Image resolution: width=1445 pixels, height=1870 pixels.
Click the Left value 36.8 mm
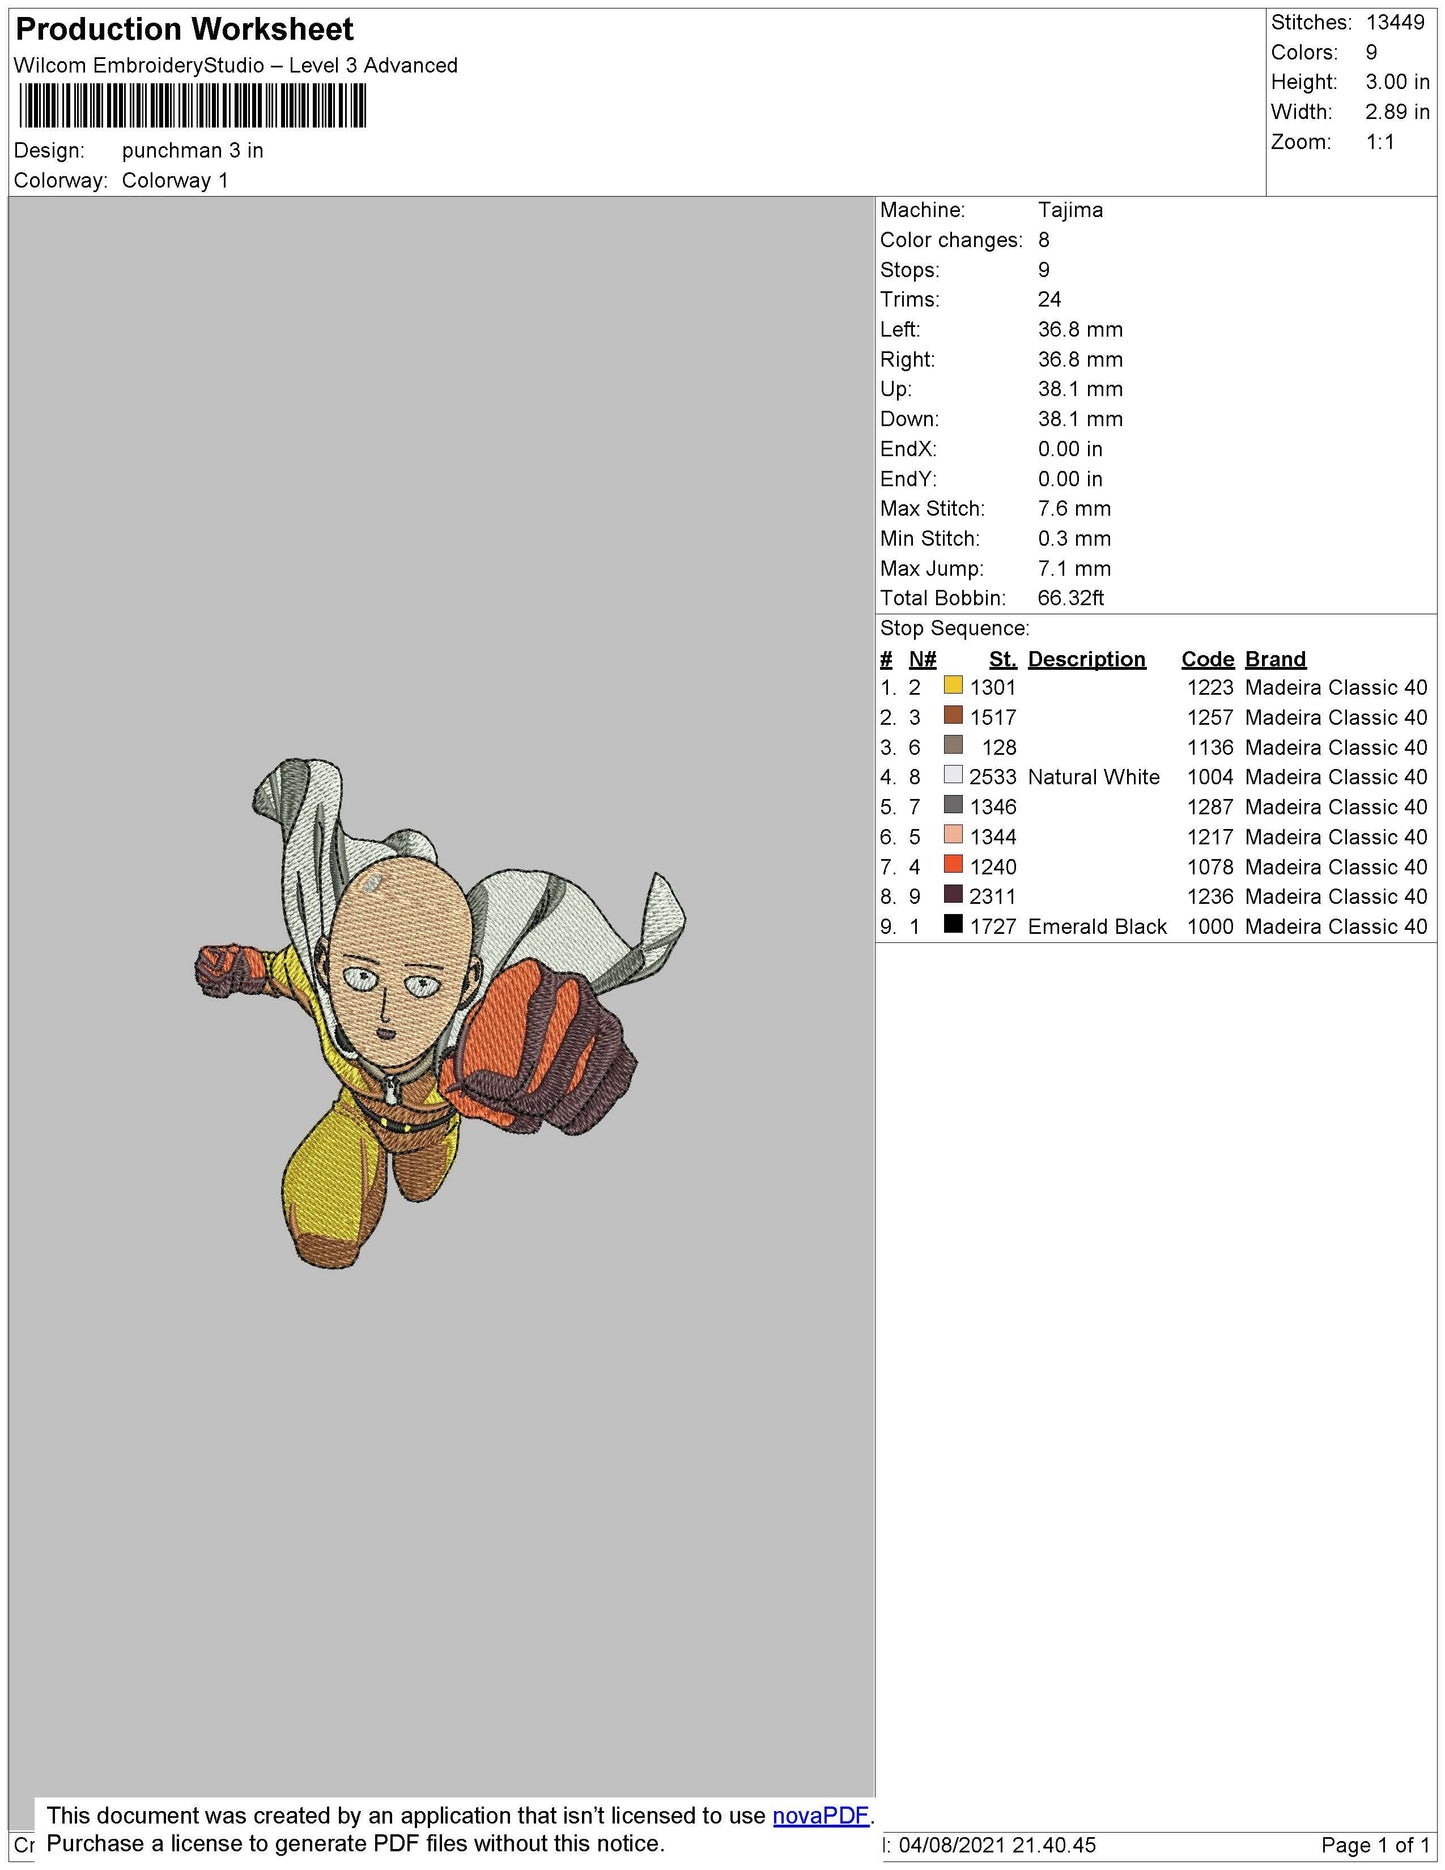1080,330
